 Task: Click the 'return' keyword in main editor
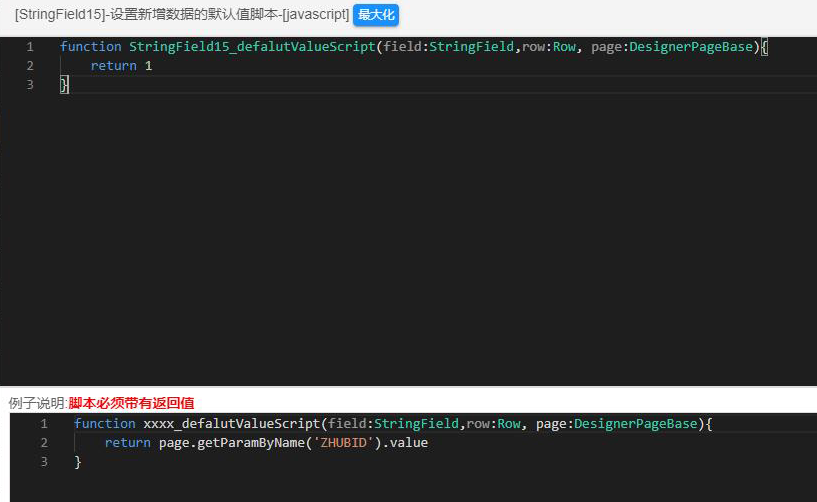[113, 66]
